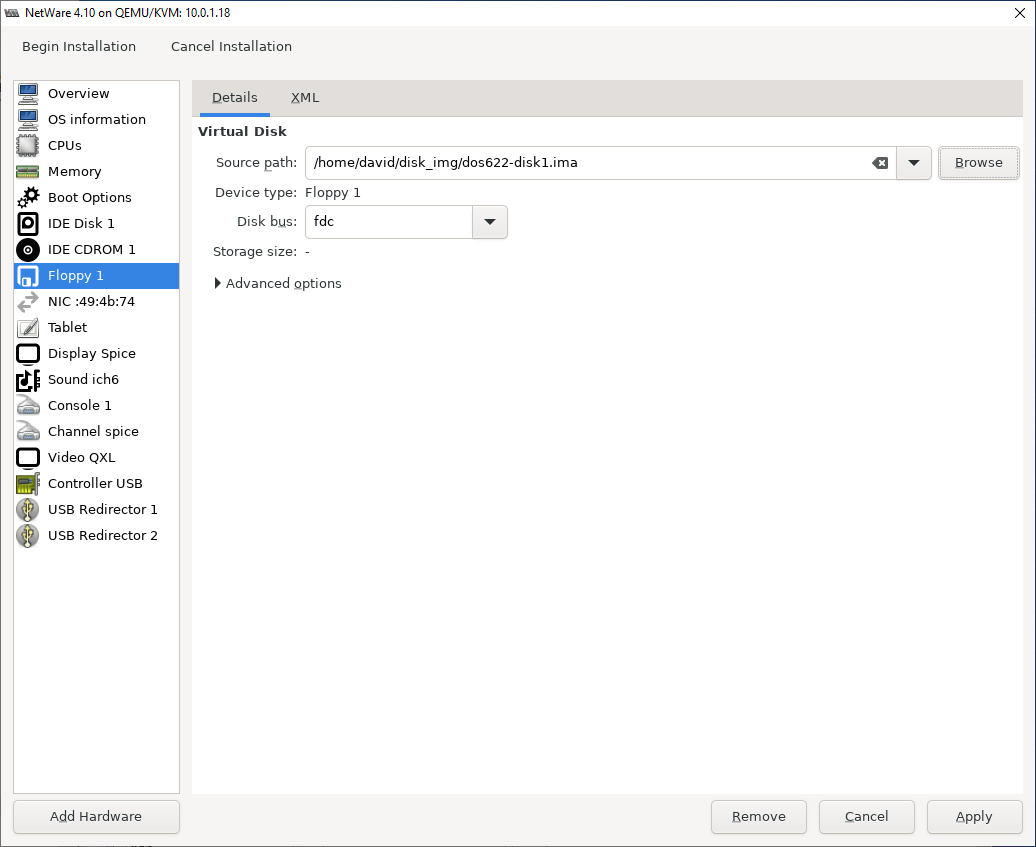Open the Source path dropdown arrow

(x=914, y=163)
